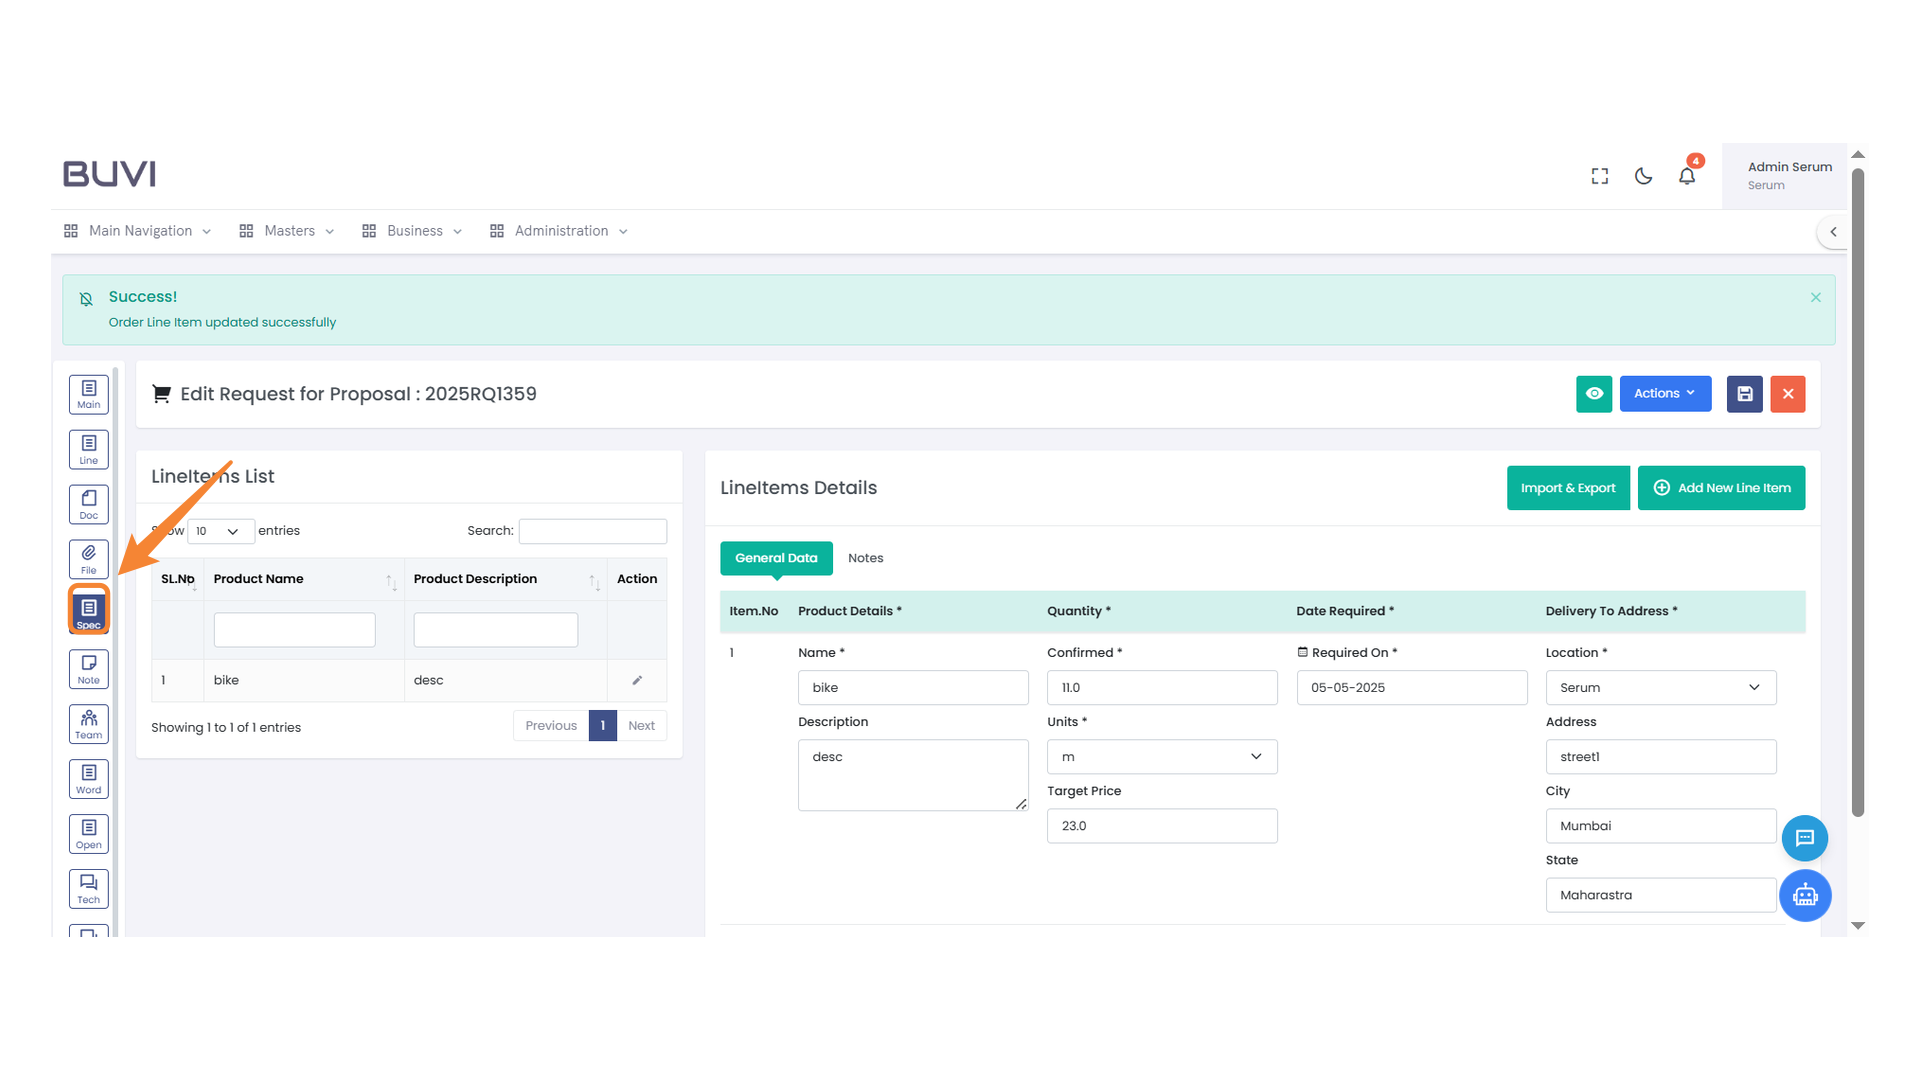Click the Tech chat icon in sidebar
The width and height of the screenshot is (1920, 1080).
tap(88, 888)
